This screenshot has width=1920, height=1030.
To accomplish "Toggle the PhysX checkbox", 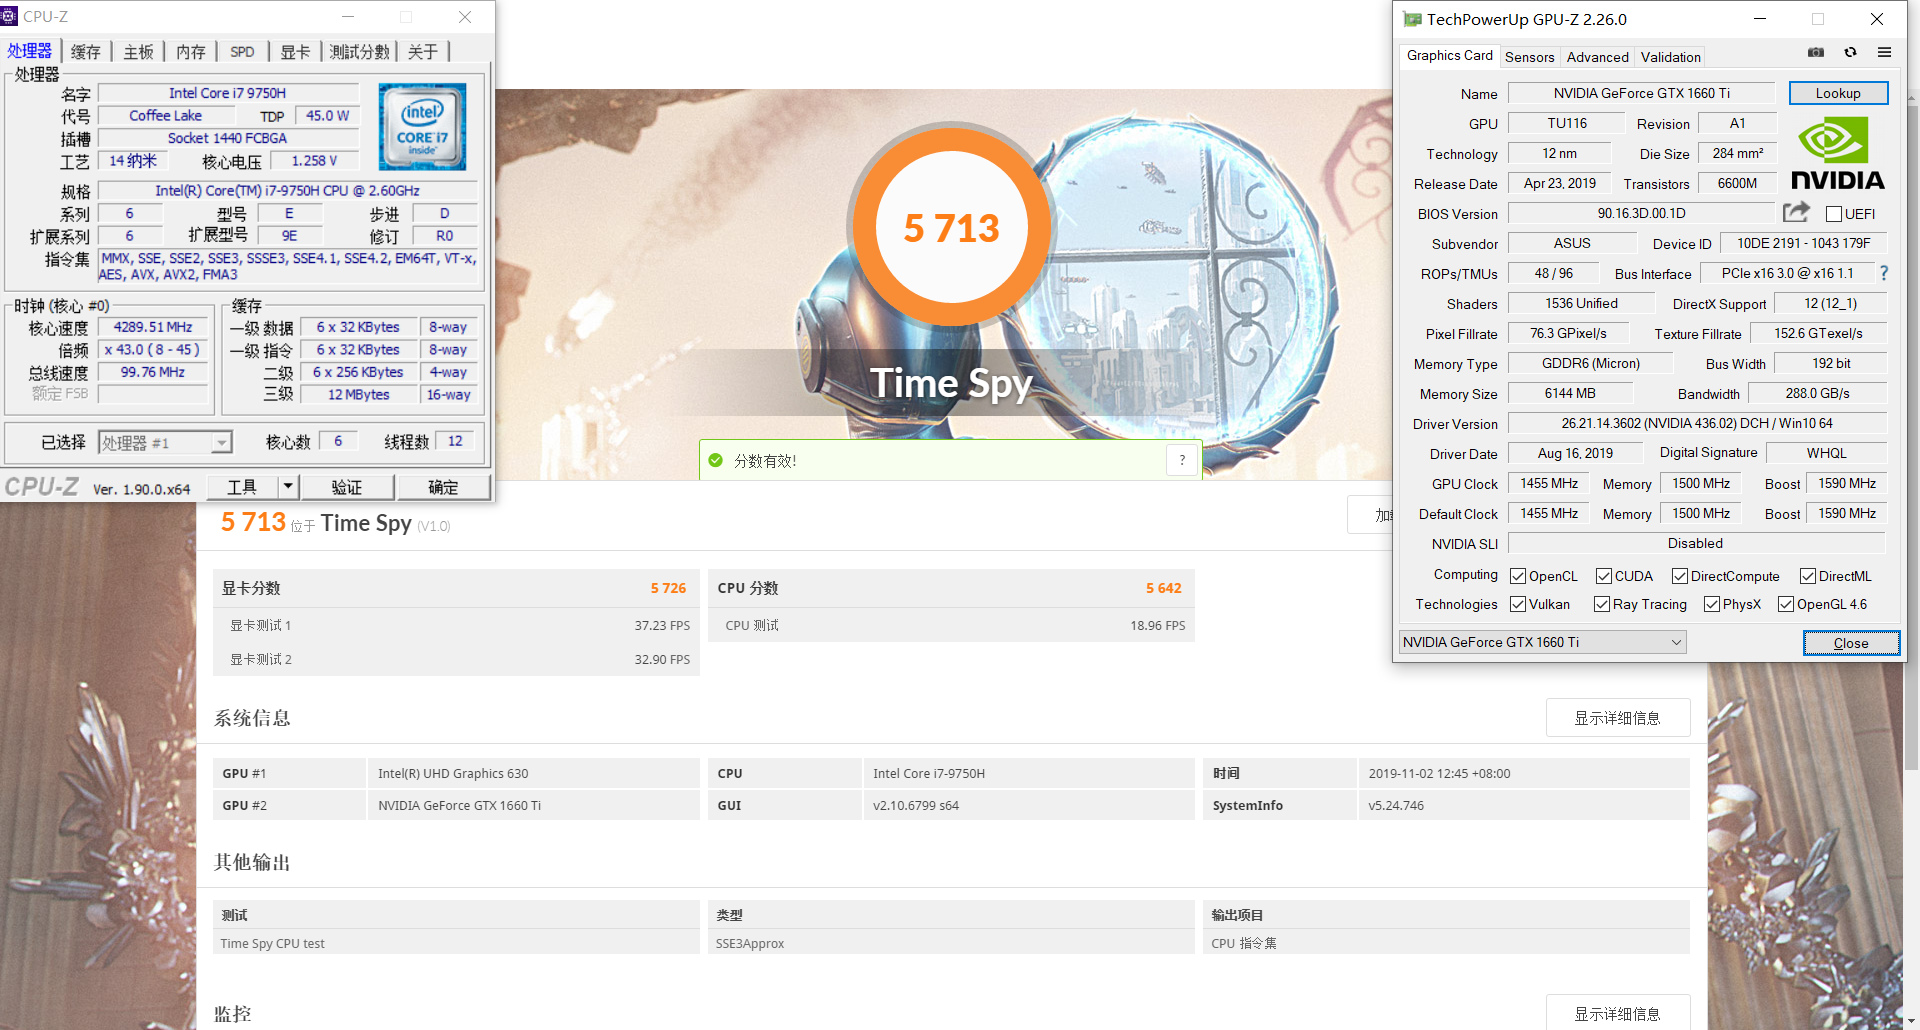I will pyautogui.click(x=1712, y=604).
